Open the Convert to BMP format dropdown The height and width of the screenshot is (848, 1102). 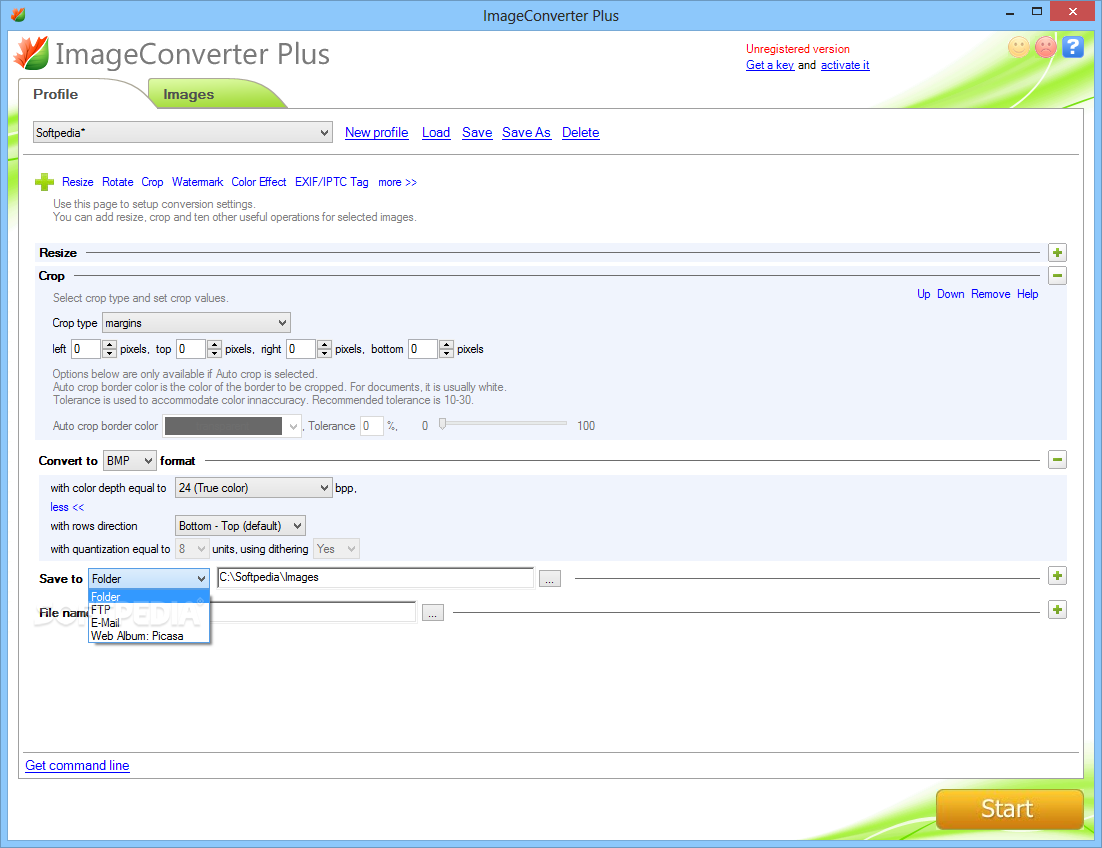[x=130, y=460]
